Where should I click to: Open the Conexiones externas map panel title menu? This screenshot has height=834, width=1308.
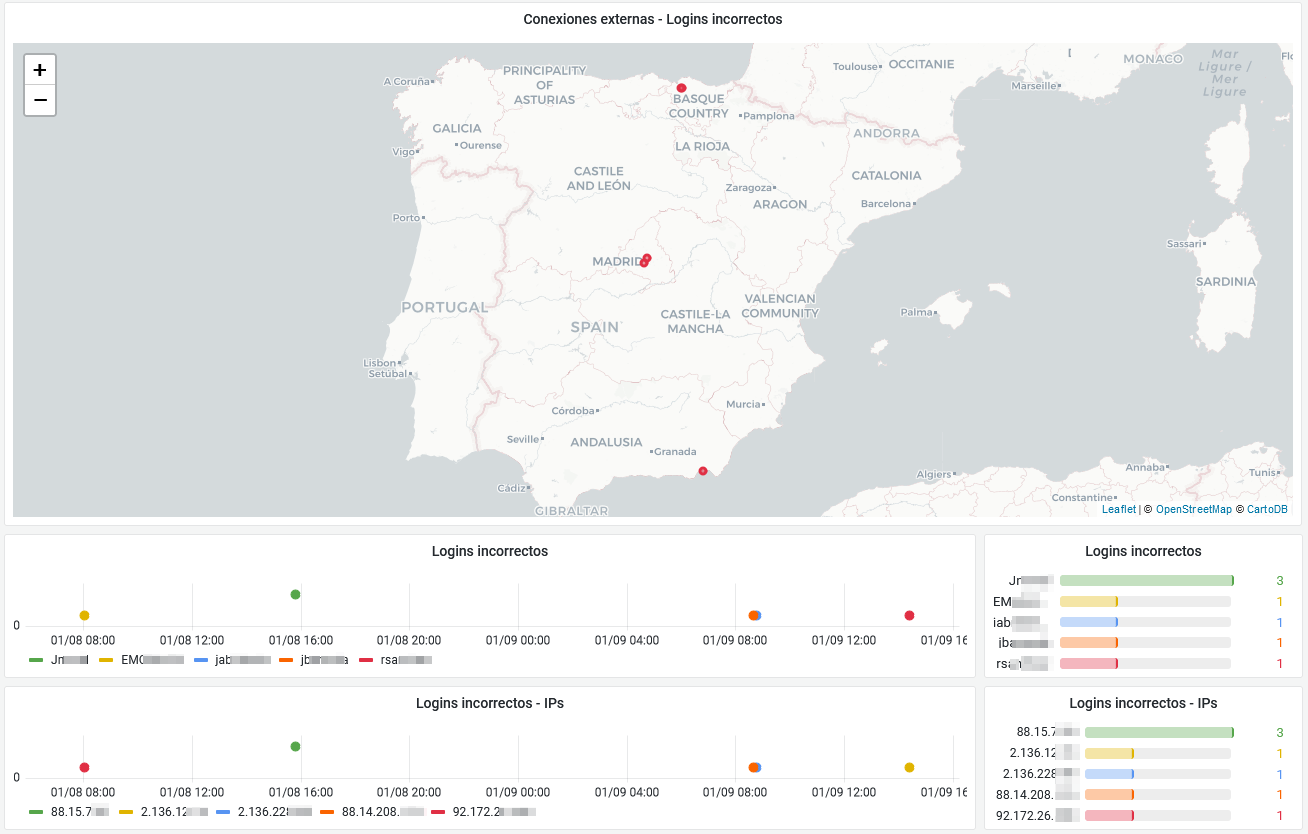coord(653,19)
